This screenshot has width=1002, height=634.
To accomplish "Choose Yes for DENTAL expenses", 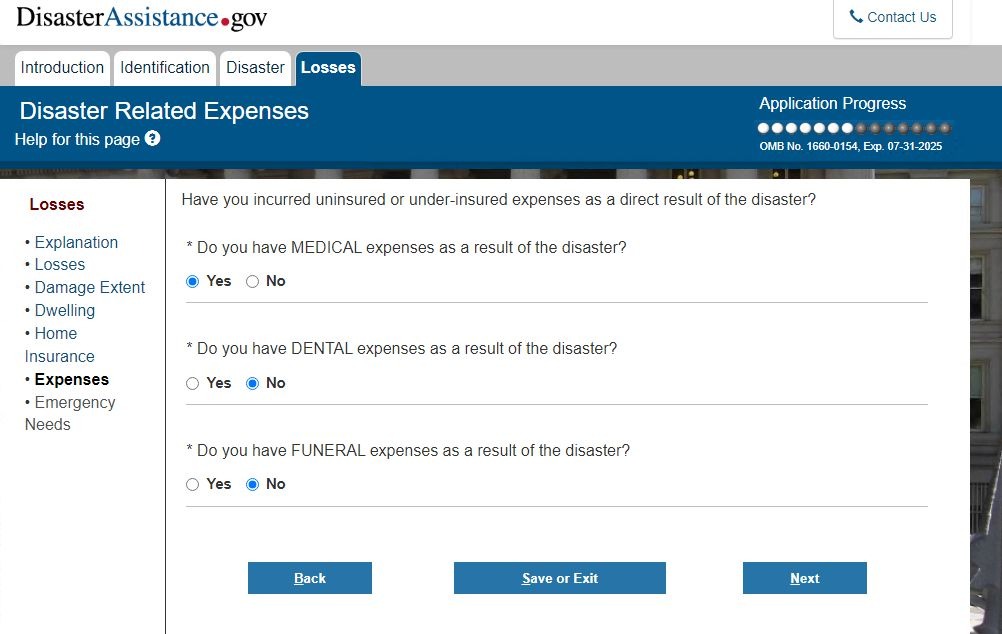I will point(193,383).
